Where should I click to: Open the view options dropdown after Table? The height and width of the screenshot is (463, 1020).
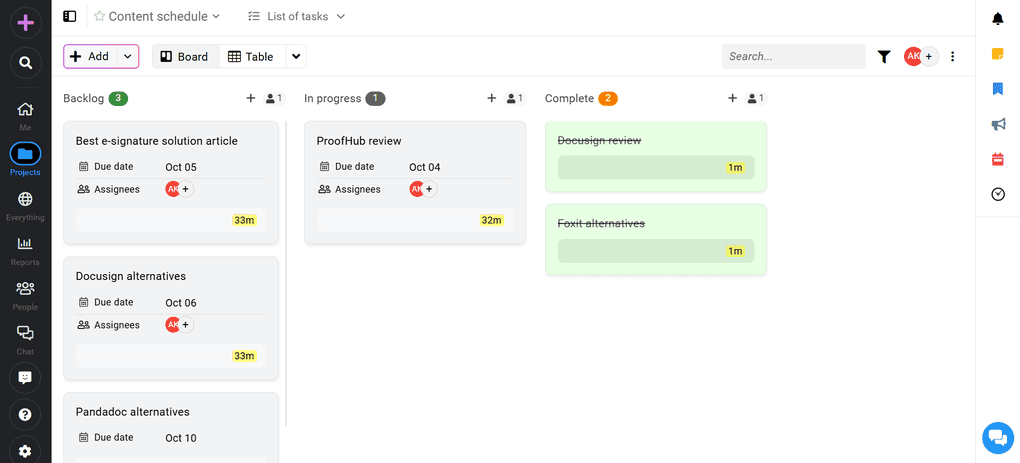click(x=296, y=57)
